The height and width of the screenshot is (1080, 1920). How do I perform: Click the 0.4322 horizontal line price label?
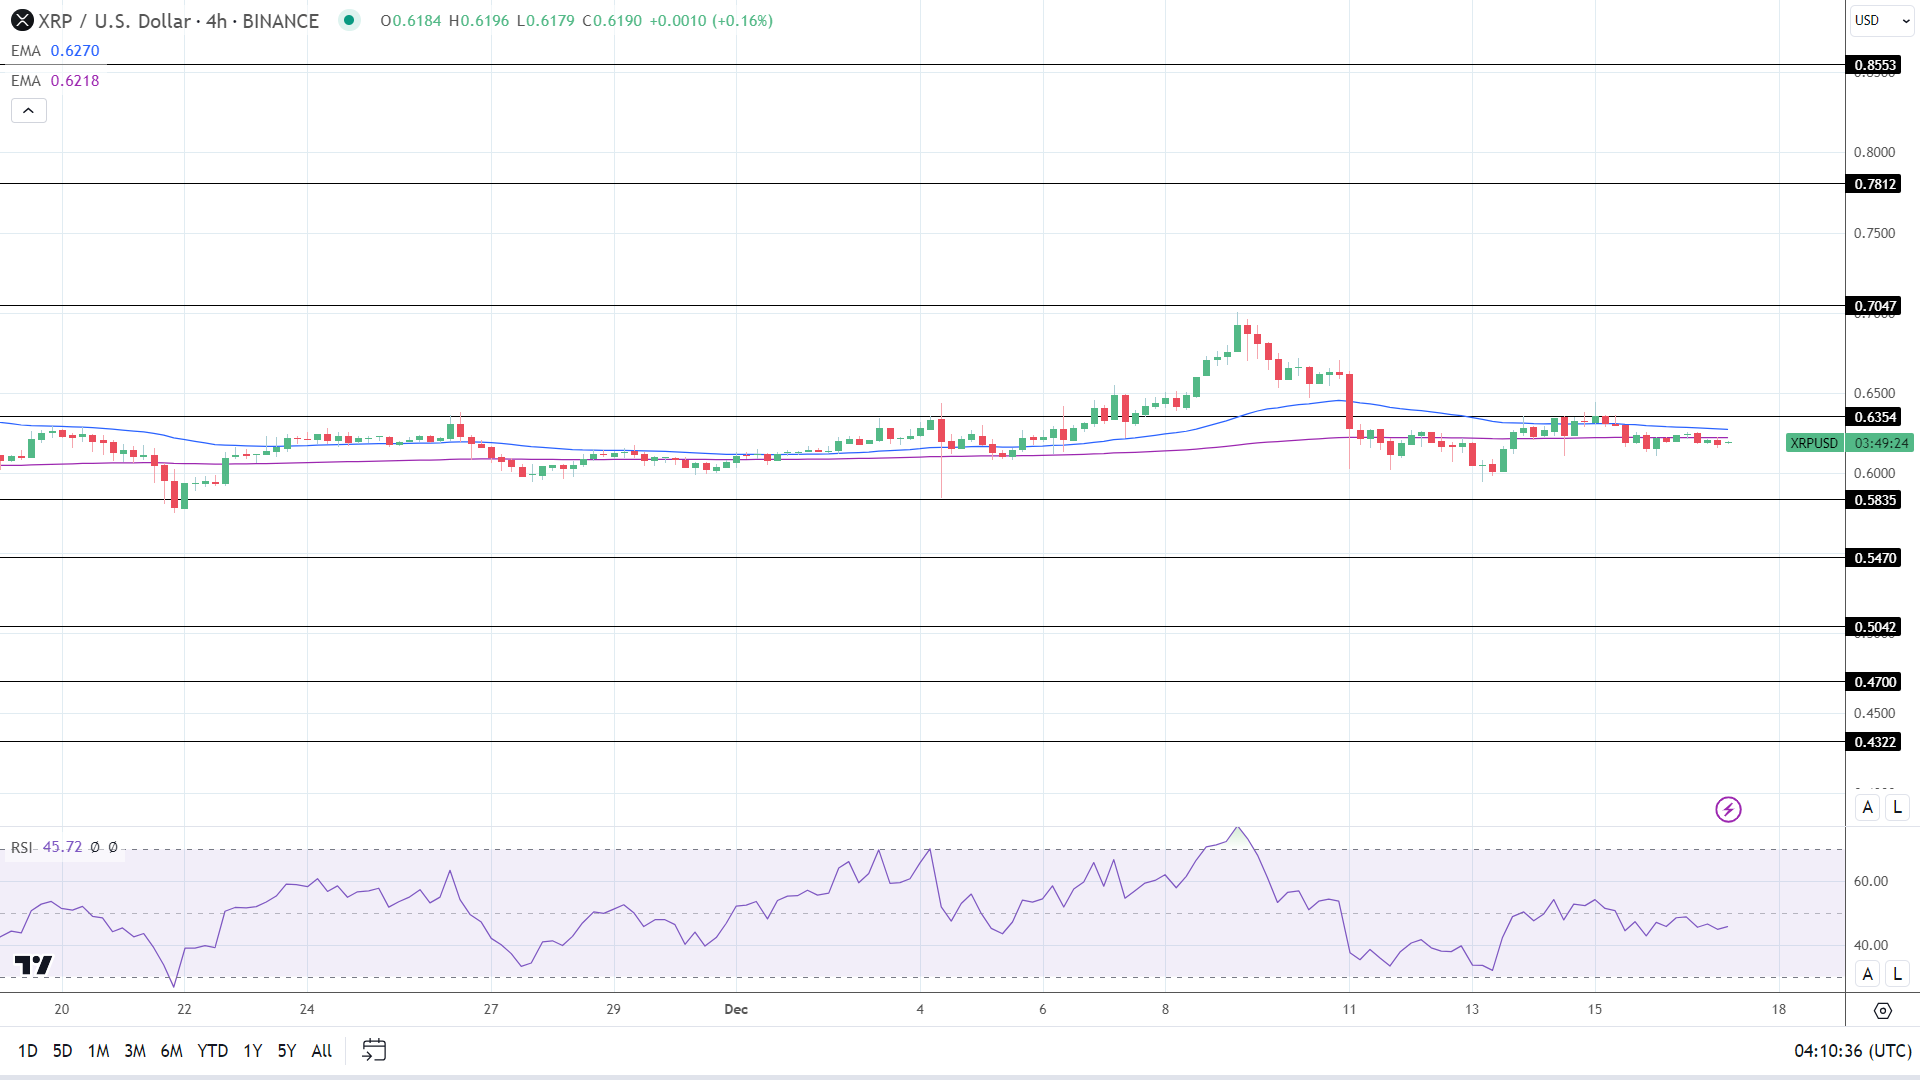click(x=1875, y=742)
